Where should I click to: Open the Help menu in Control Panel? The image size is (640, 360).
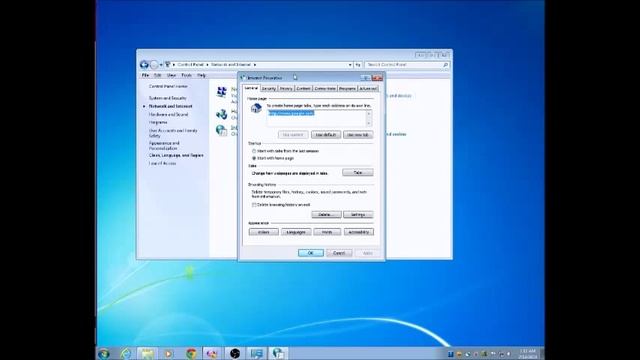202,76
